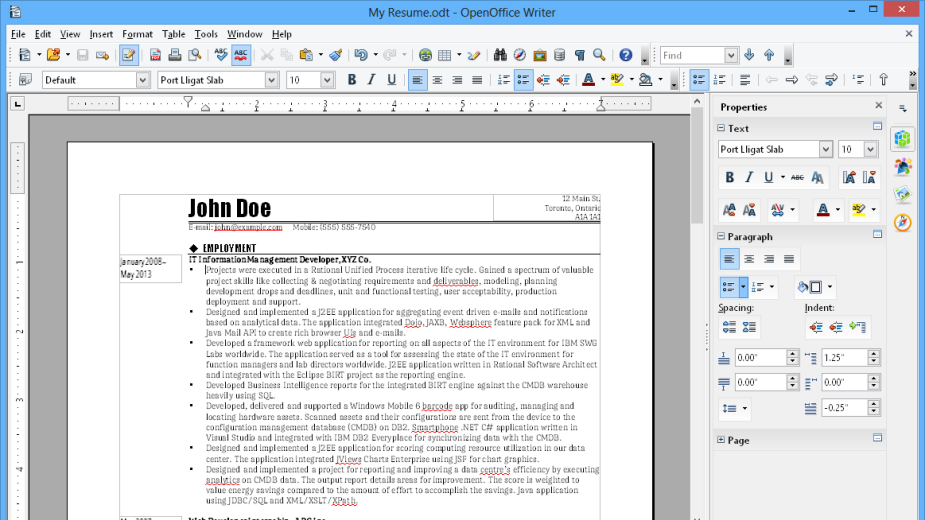925x520 pixels.
Task: Open the paragraph style dropdown showing Default
Action: pos(144,80)
